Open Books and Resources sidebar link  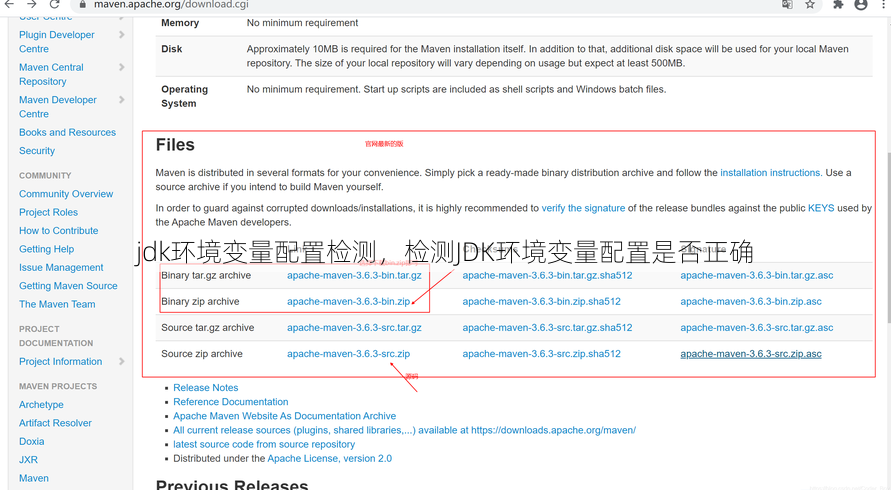pyautogui.click(x=67, y=132)
